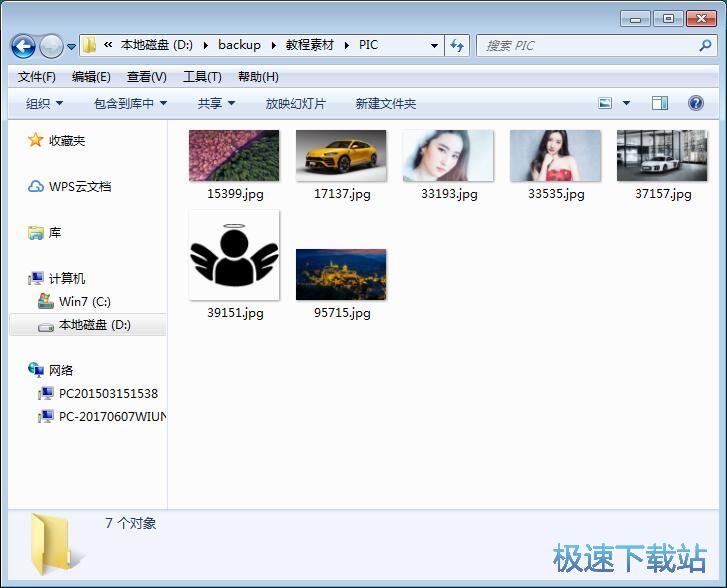727x588 pixels.
Task: Open the 编辑(E) menu
Action: 91,77
